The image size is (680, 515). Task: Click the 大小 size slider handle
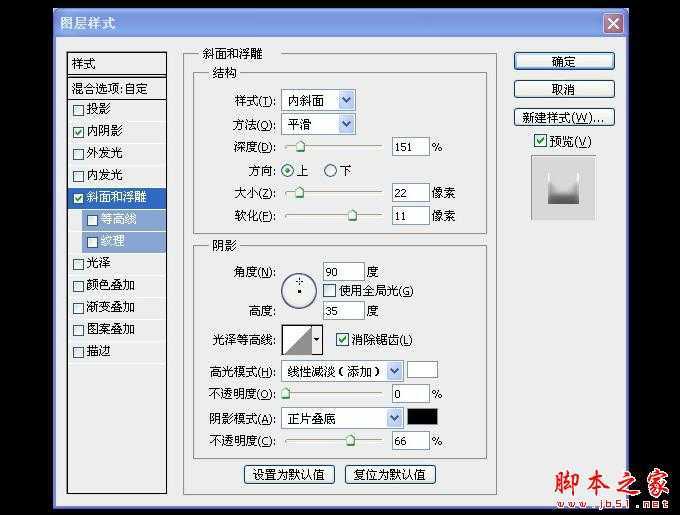point(299,192)
